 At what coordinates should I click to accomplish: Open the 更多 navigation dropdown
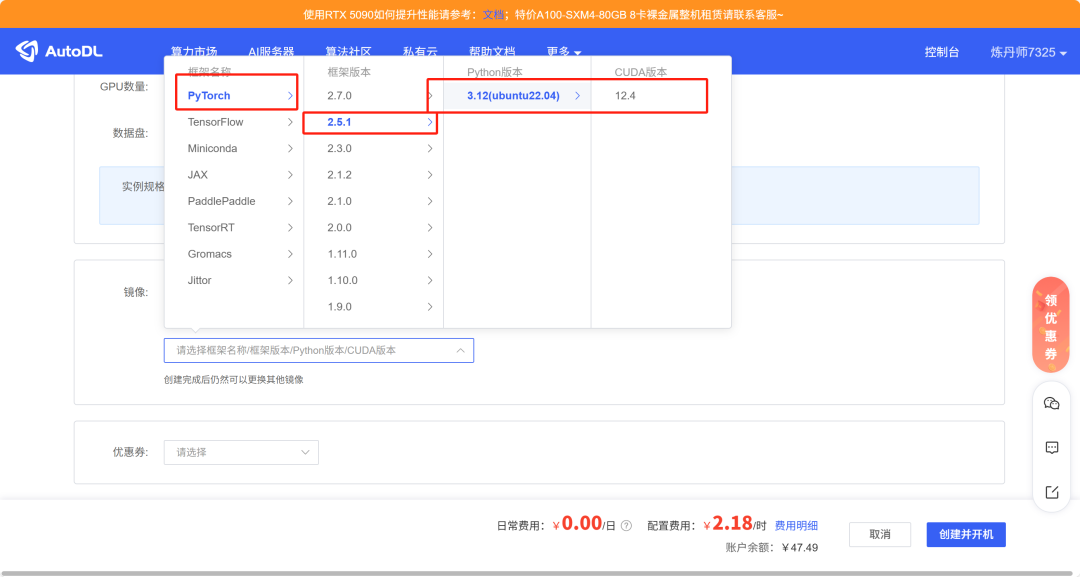[563, 52]
